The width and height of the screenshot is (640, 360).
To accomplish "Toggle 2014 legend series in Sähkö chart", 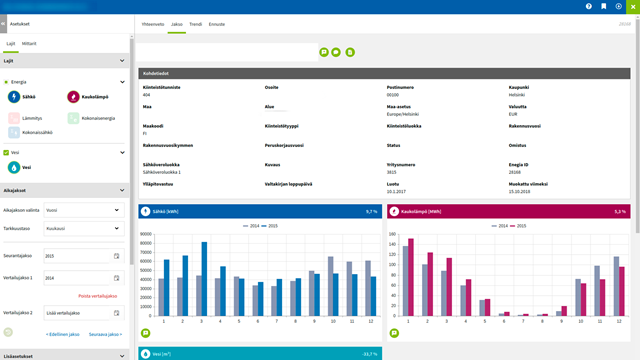I will pos(251,226).
